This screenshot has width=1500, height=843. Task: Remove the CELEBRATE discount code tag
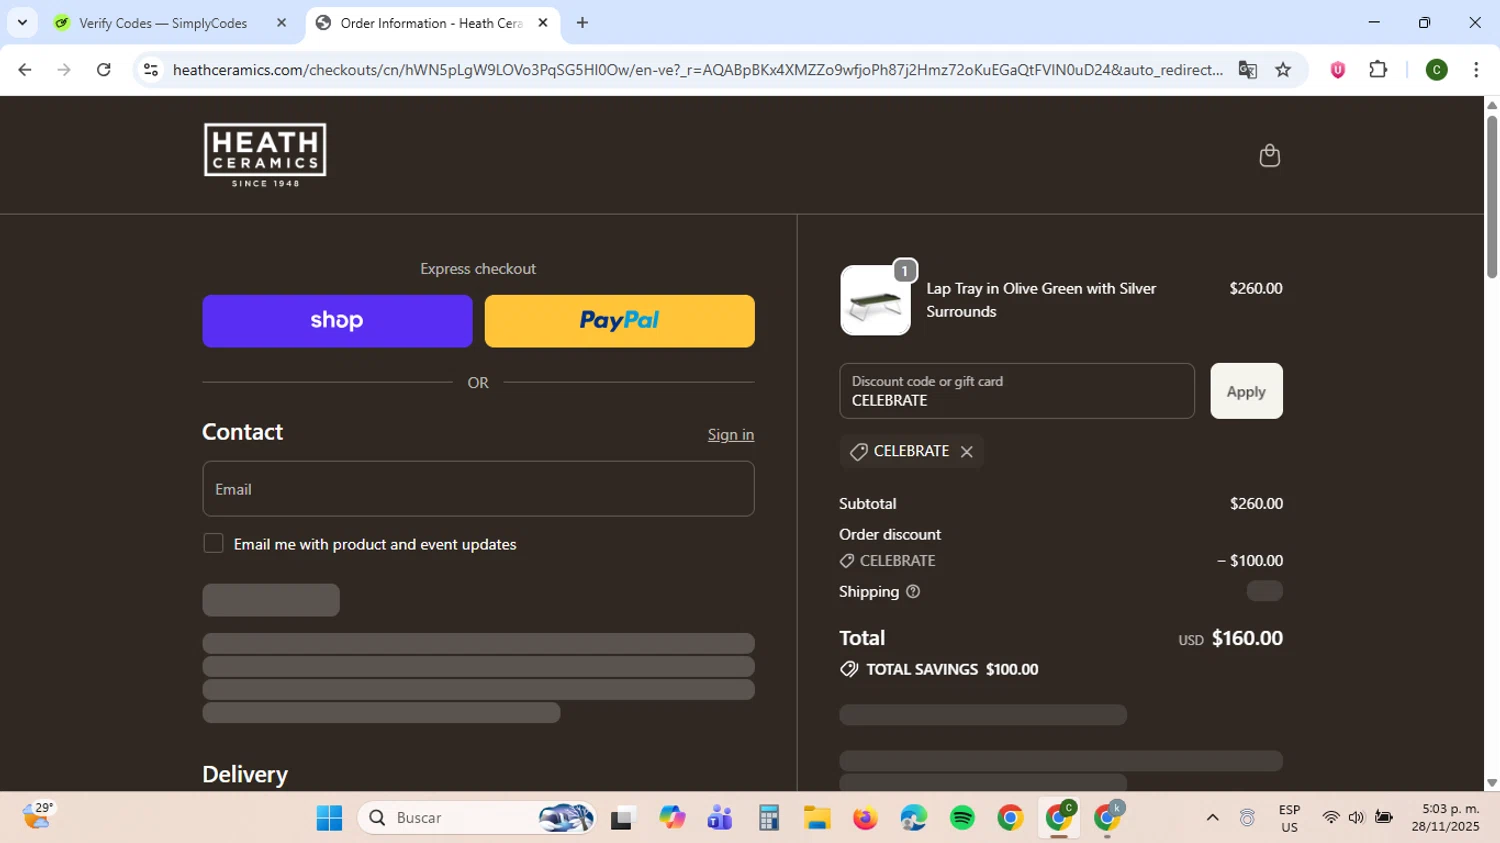[966, 452]
